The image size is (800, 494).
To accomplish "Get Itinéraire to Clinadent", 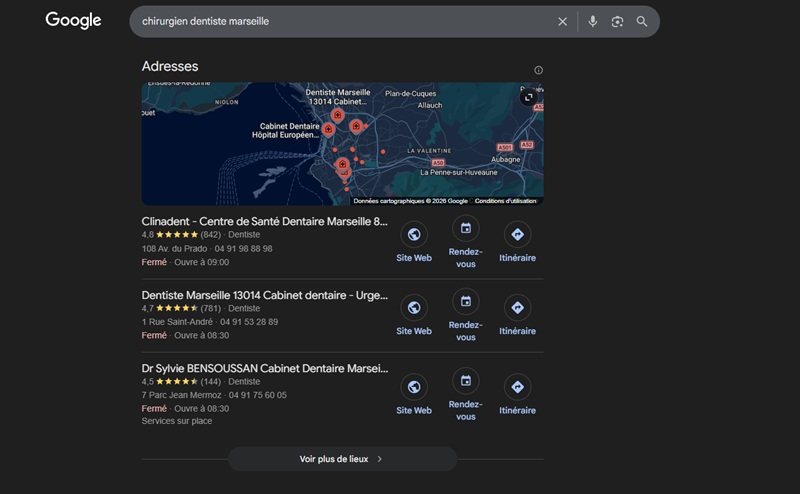I will 517,235.
